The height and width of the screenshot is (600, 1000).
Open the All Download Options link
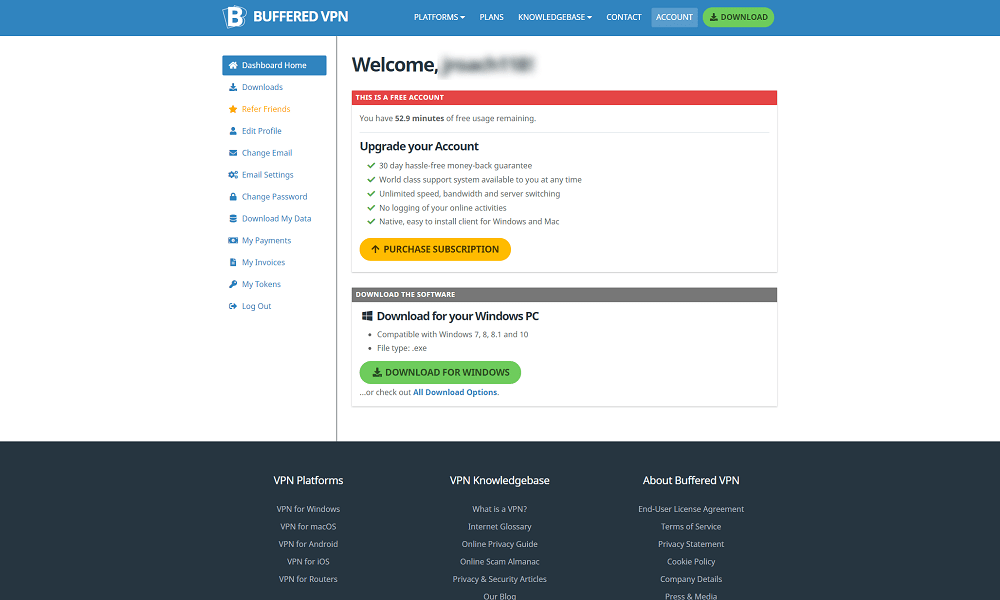455,392
